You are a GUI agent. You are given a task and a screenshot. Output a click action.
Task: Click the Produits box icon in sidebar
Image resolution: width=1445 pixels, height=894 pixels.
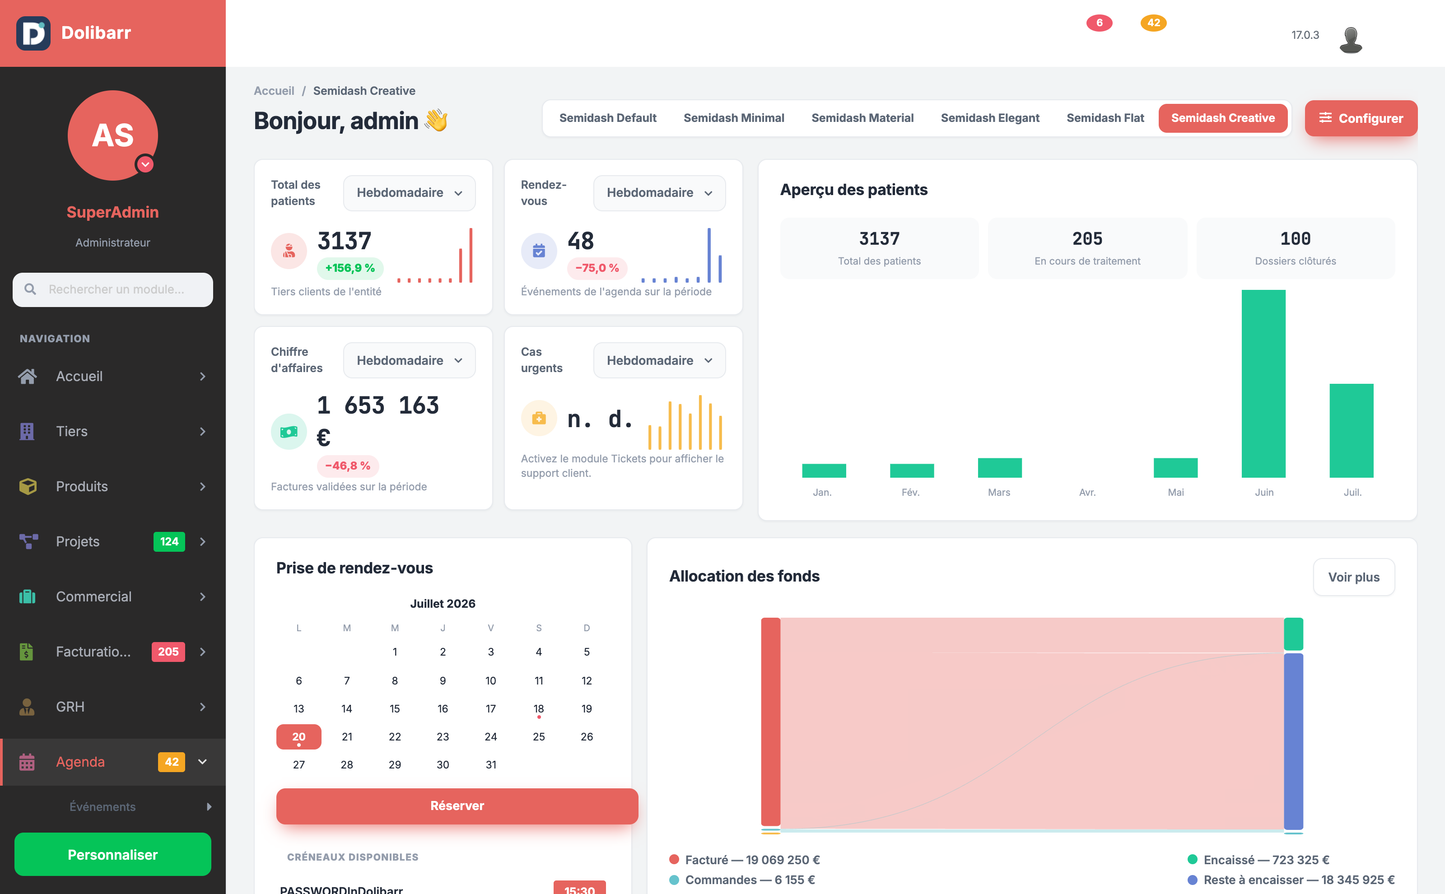click(28, 486)
